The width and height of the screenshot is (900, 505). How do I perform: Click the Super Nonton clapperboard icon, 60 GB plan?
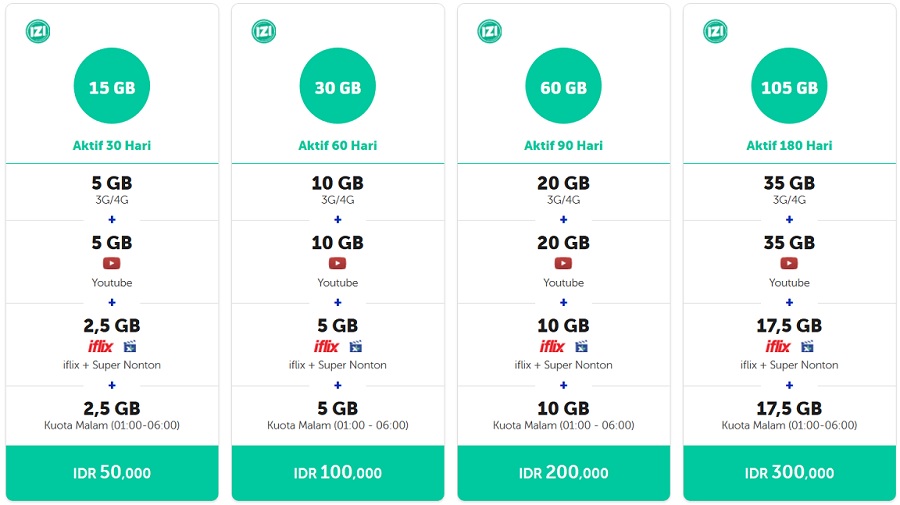581,347
